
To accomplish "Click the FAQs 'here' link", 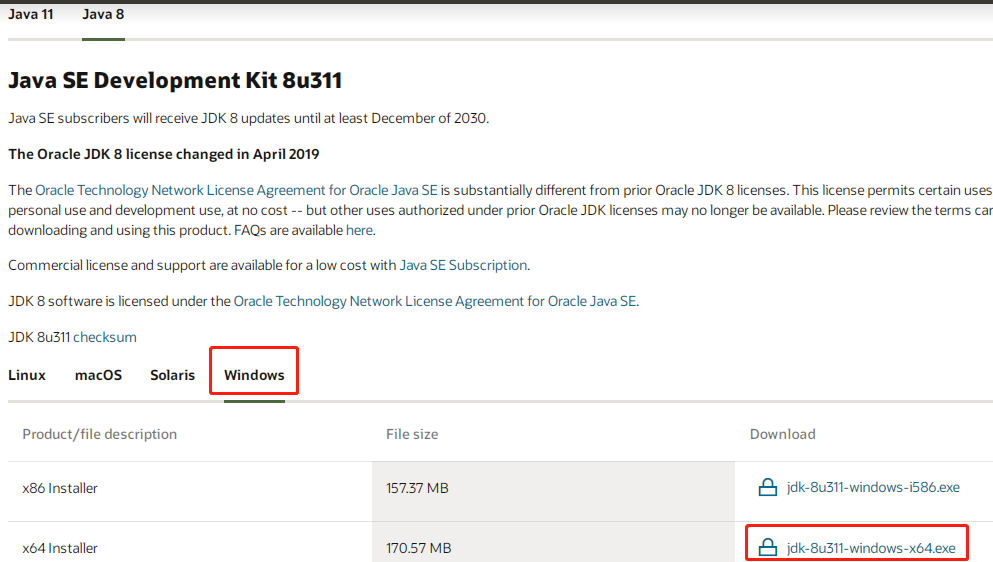I will (x=359, y=230).
